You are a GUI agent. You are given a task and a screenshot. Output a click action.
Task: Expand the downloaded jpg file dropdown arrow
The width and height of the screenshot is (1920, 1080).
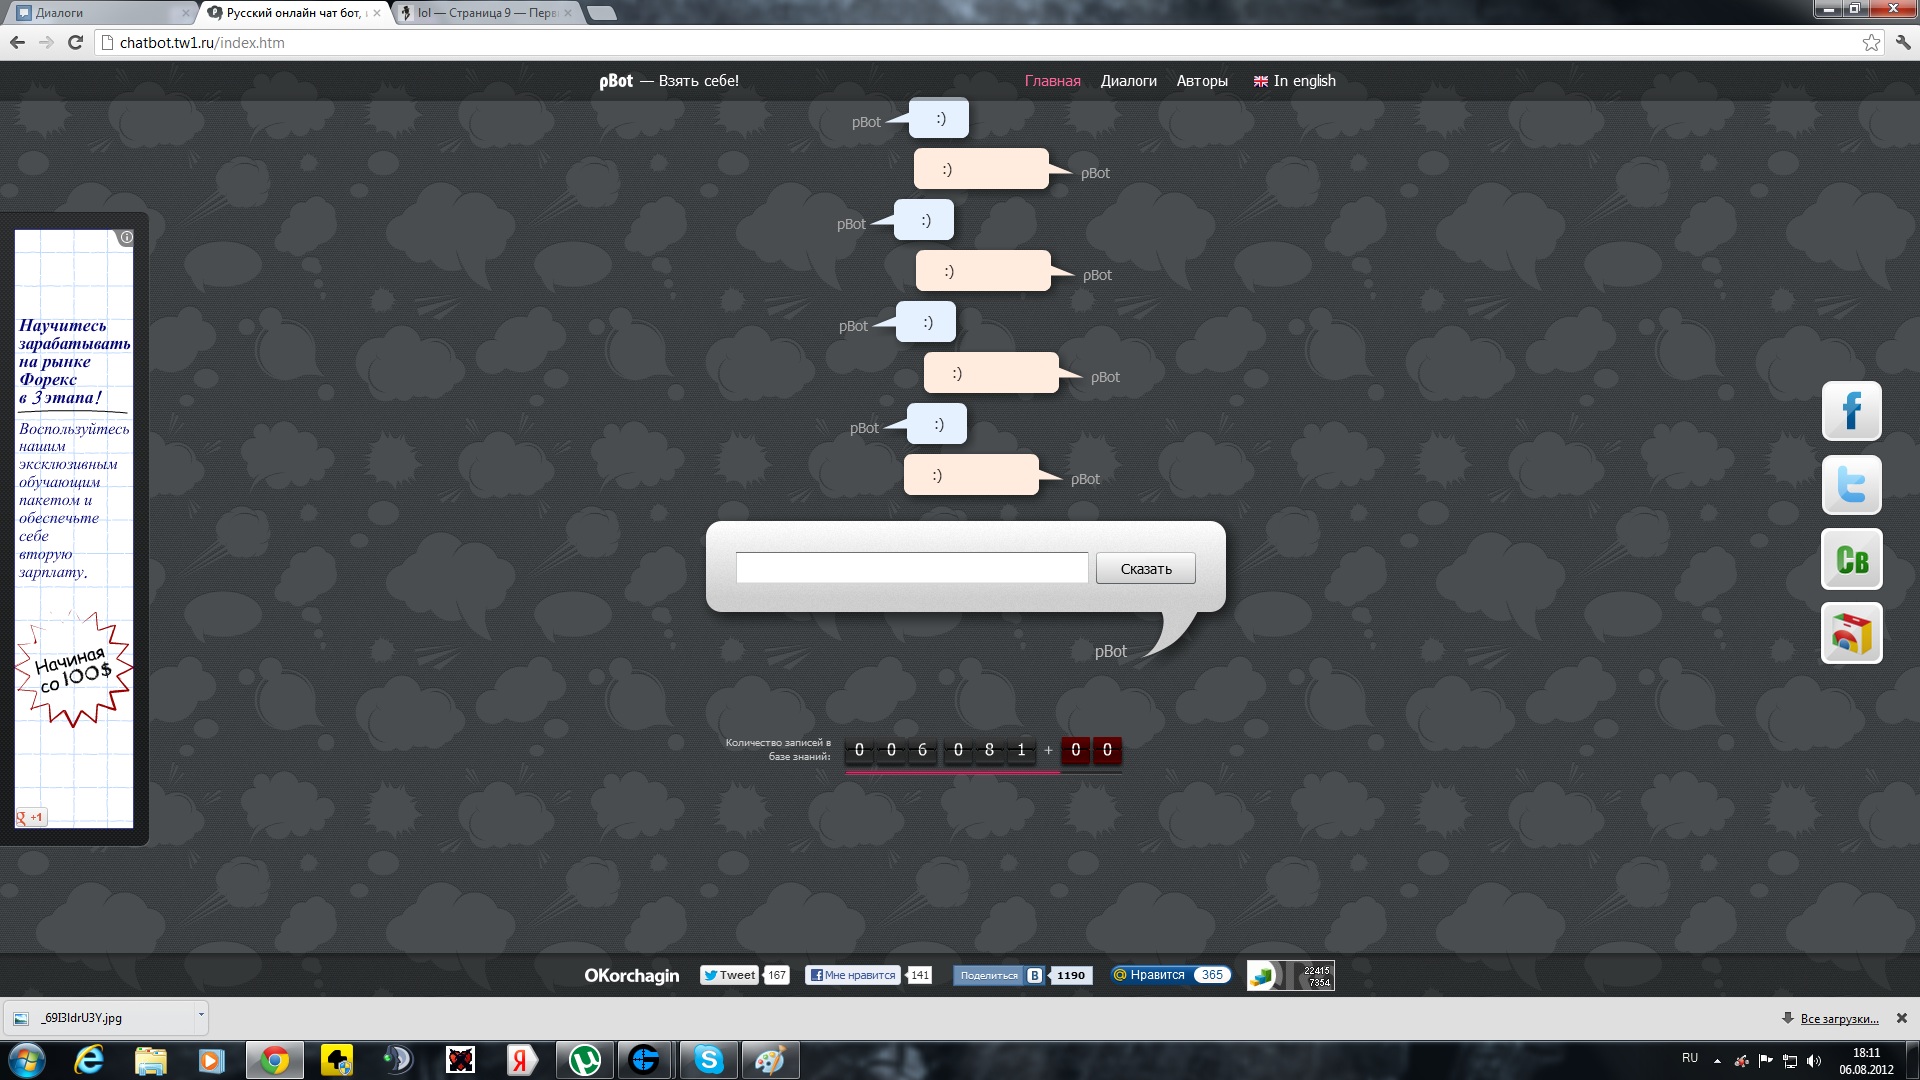[201, 1015]
